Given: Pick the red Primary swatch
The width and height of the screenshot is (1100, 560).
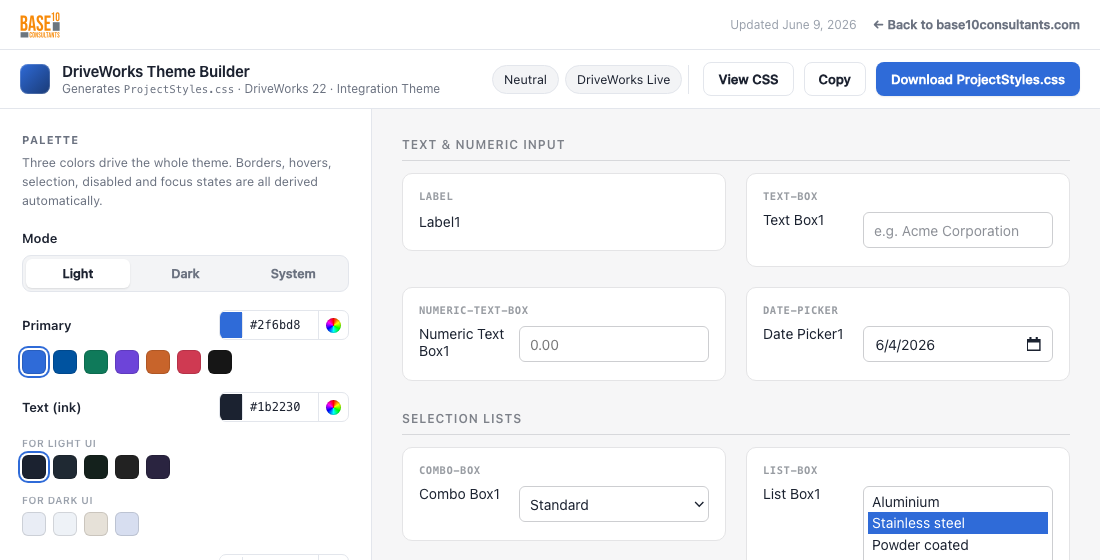Looking at the screenshot, I should (x=189, y=362).
